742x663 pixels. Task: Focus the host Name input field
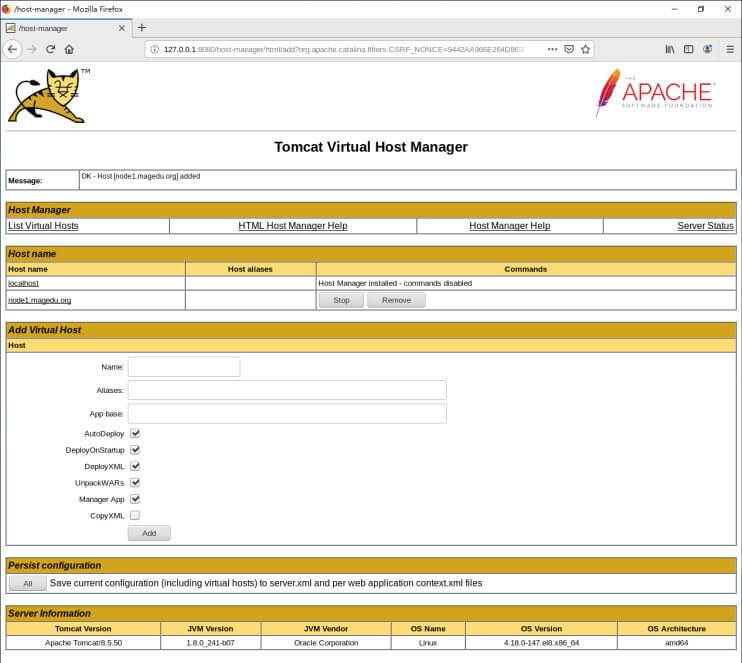[184, 367]
